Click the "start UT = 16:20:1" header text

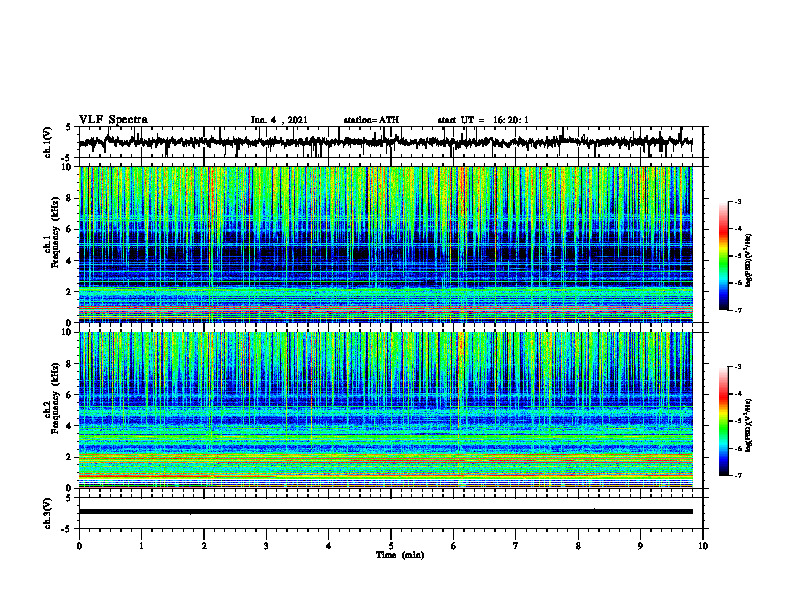(483, 120)
